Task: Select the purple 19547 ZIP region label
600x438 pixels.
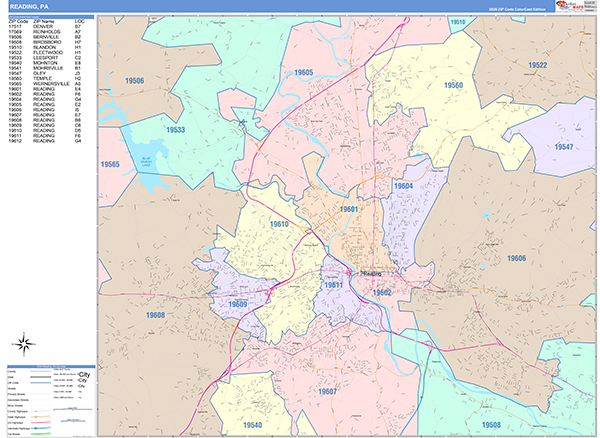Action: 563,146
